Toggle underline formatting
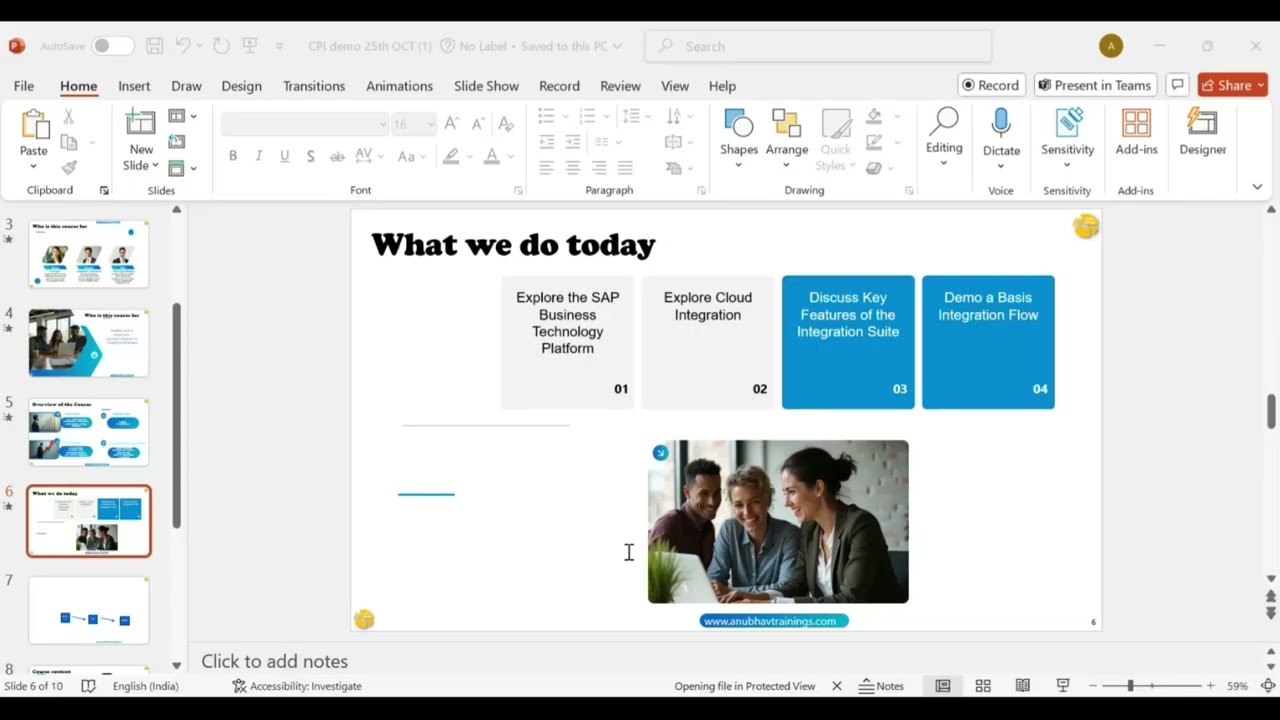The height and width of the screenshot is (720, 1280). (285, 156)
